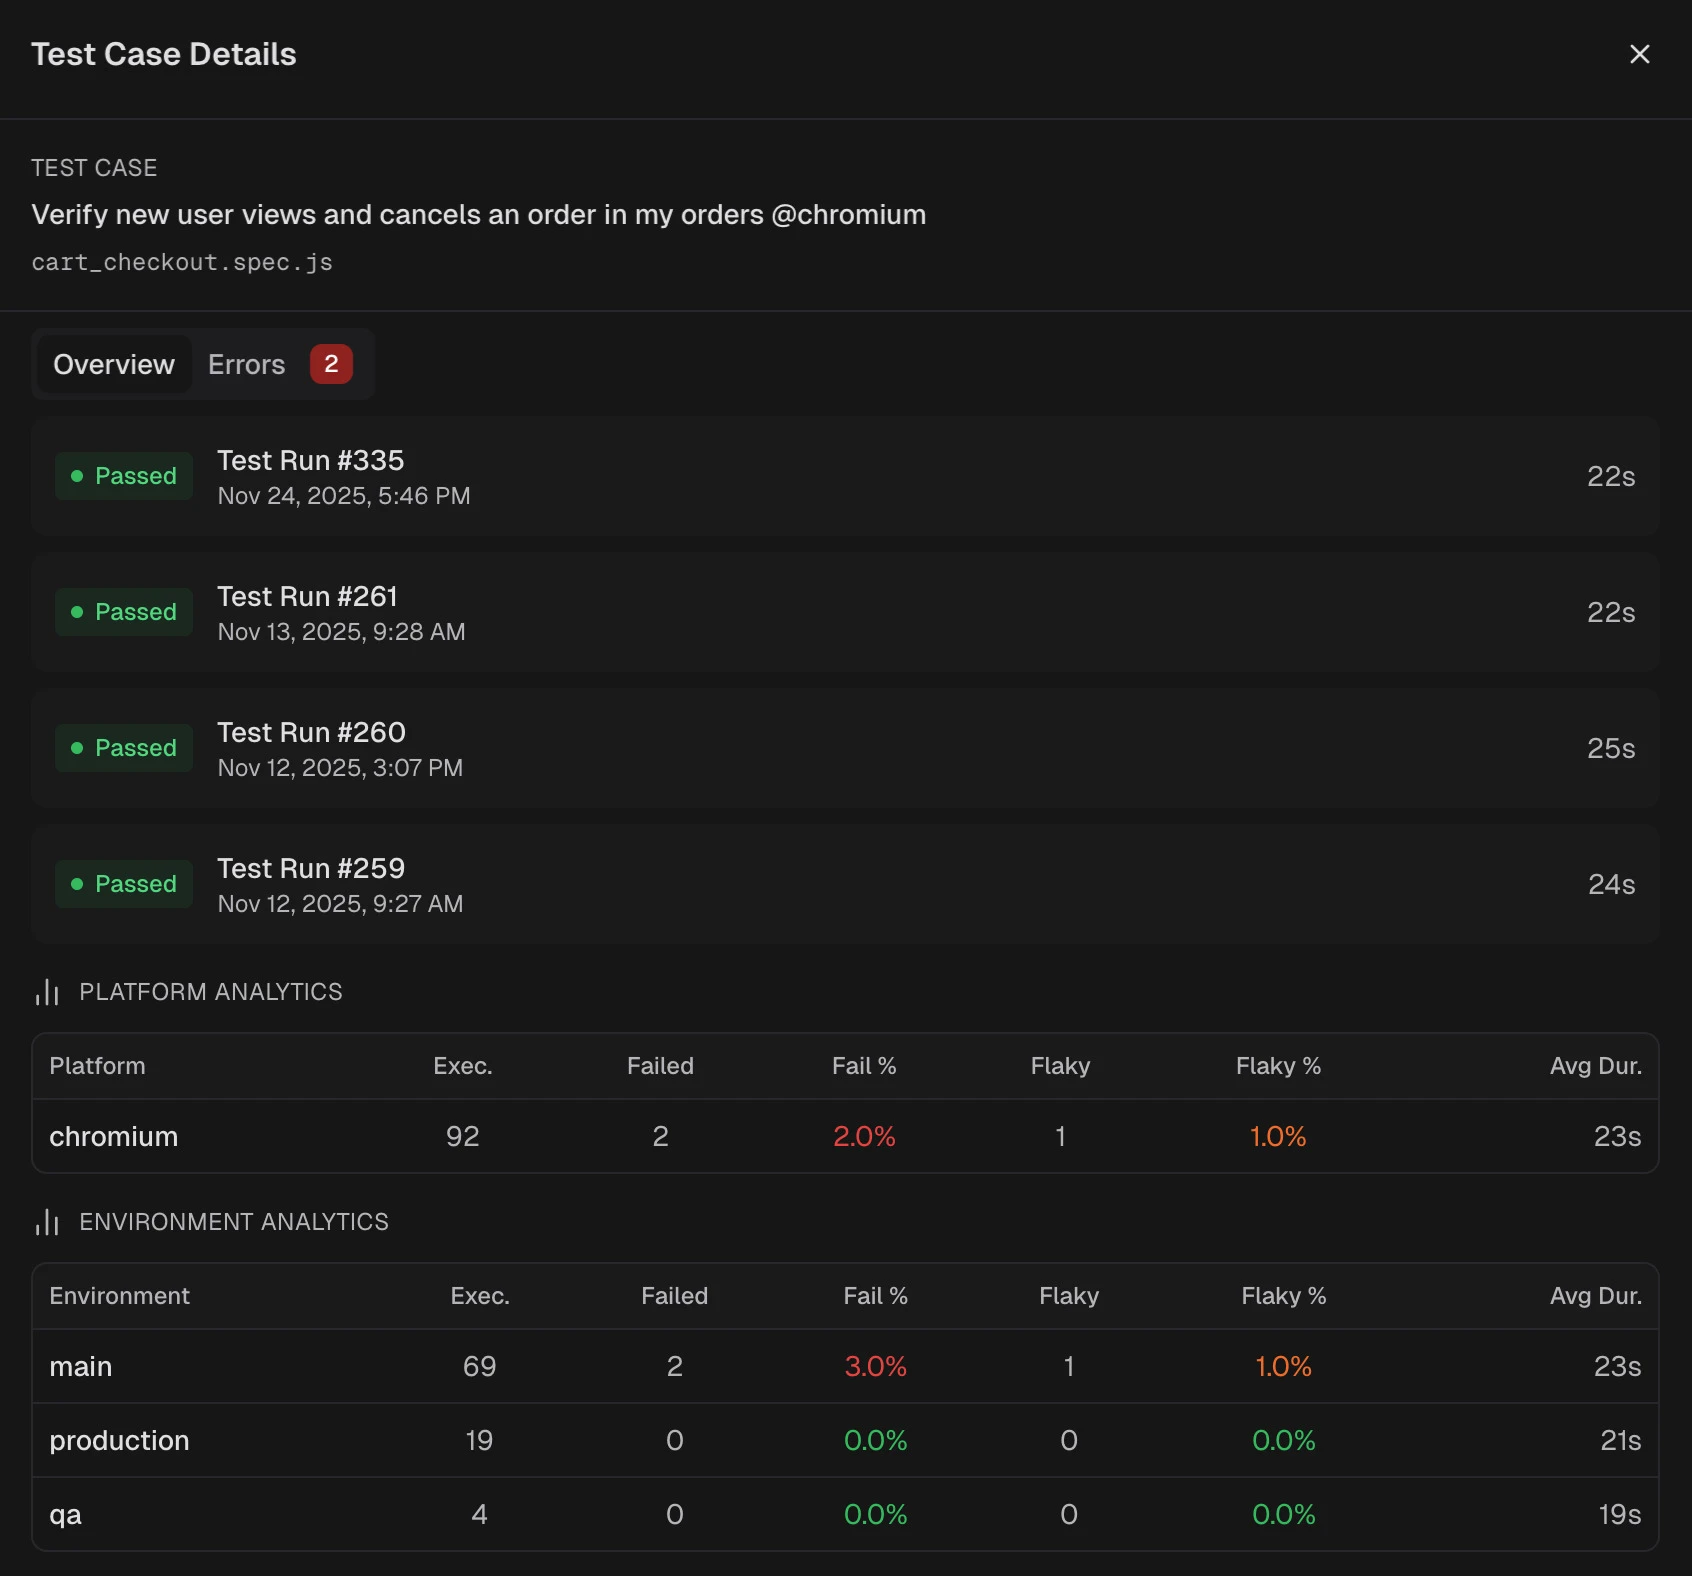Expand the chromium platform analytics row

(x=846, y=1136)
